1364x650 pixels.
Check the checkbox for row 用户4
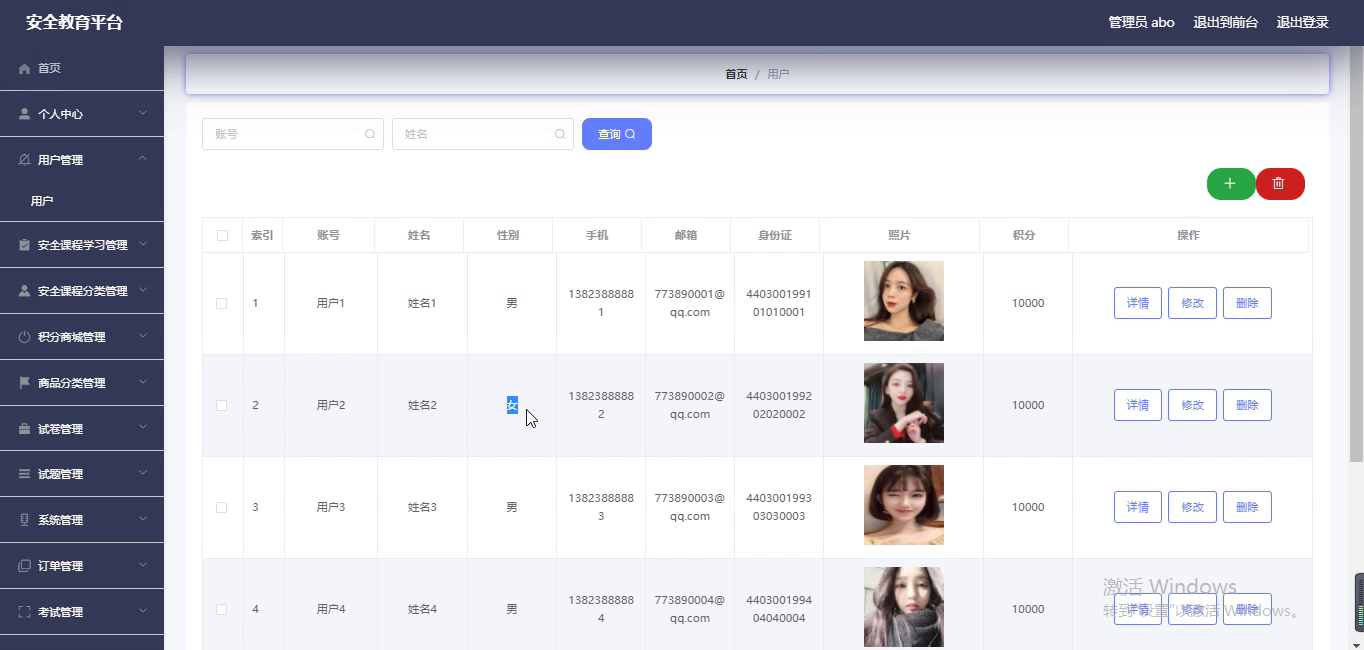222,609
